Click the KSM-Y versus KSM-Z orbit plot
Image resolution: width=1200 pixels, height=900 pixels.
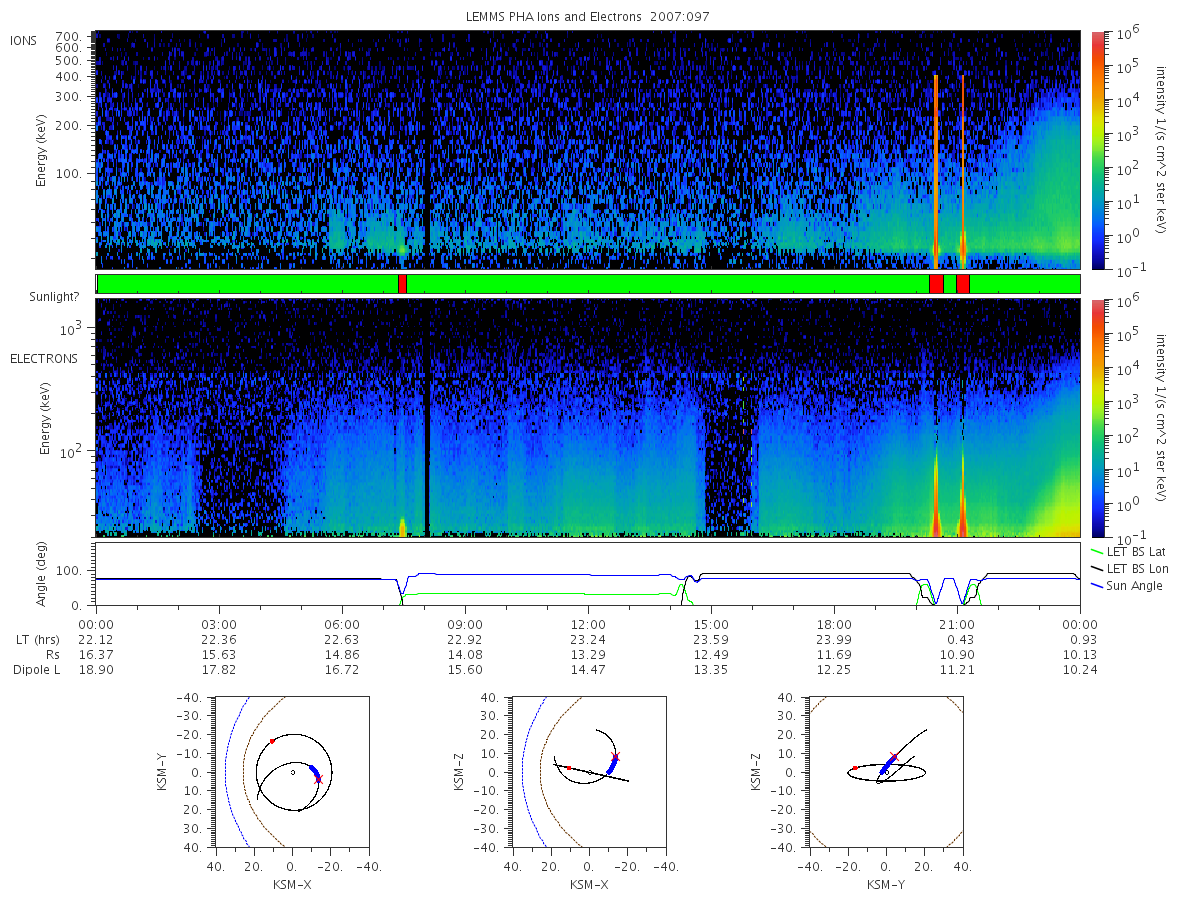(x=886, y=772)
